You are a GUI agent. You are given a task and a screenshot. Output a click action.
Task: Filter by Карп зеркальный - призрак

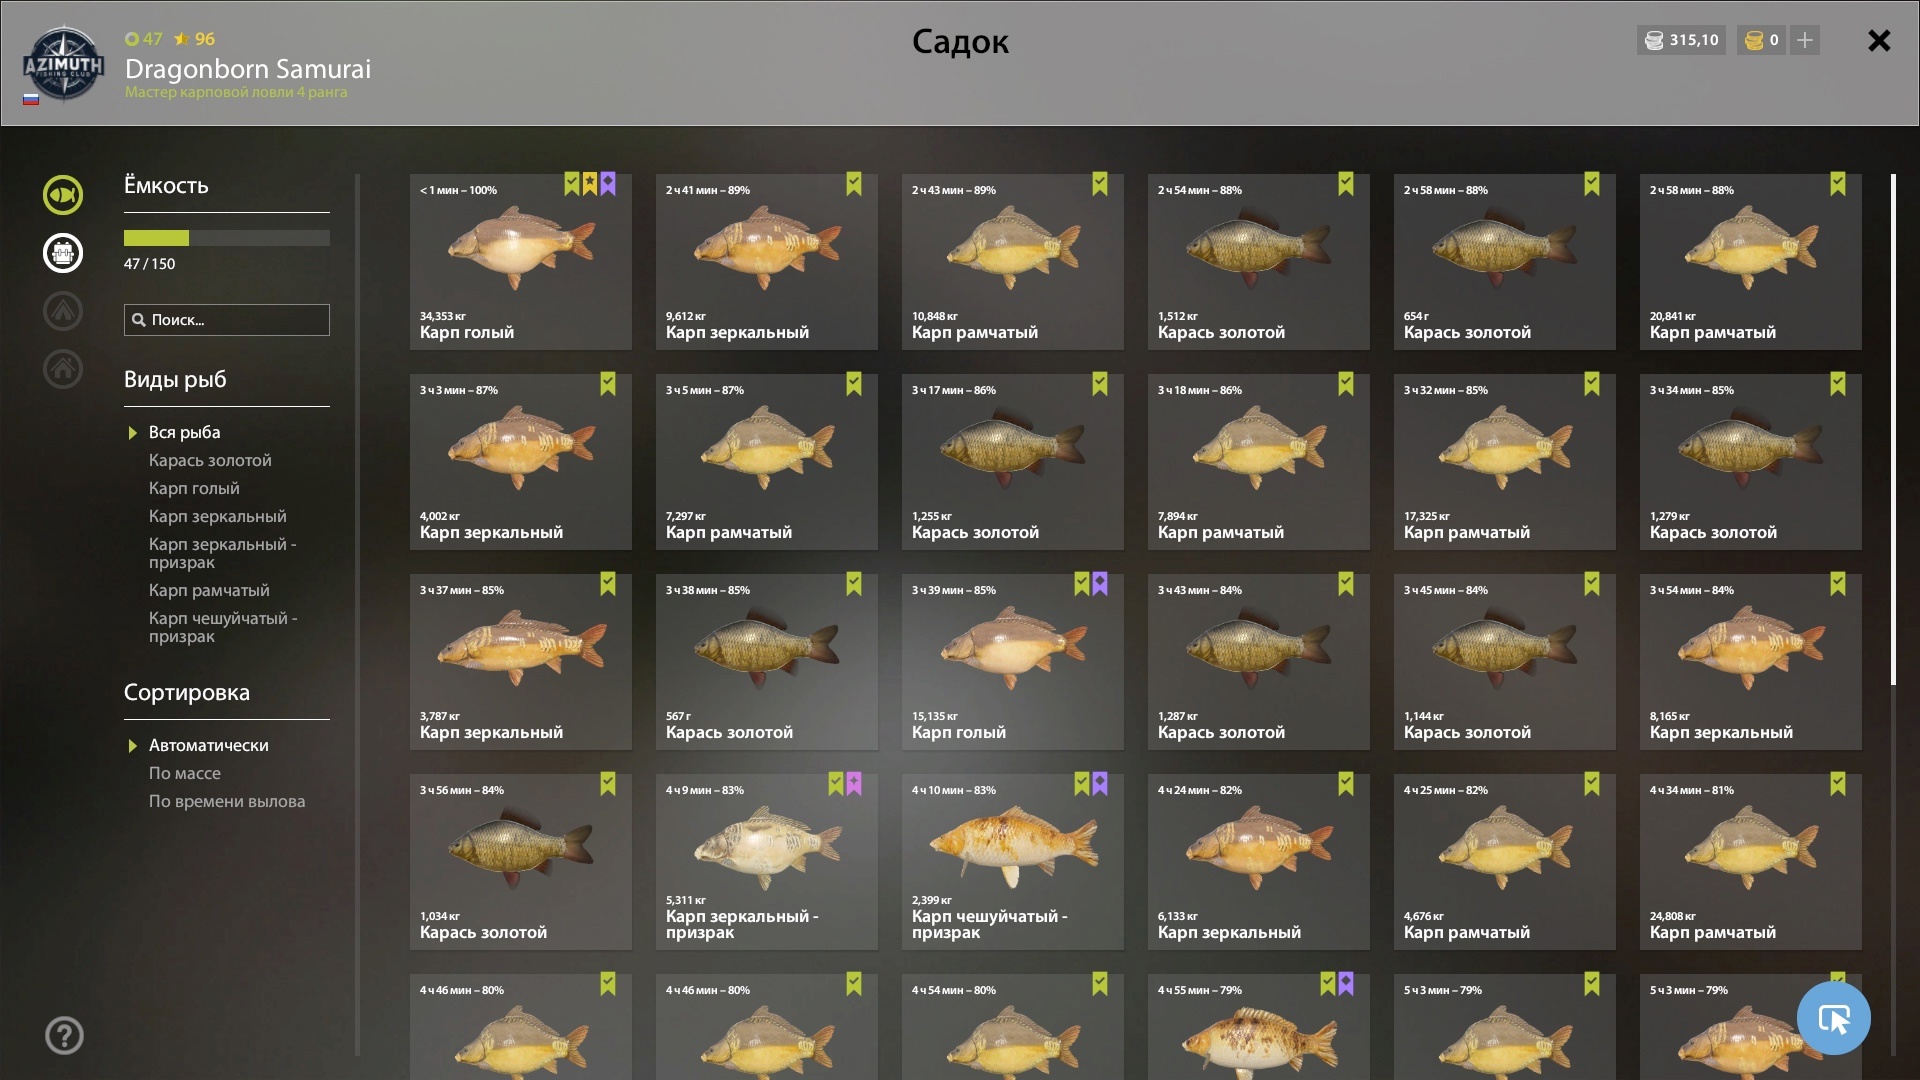[223, 553]
